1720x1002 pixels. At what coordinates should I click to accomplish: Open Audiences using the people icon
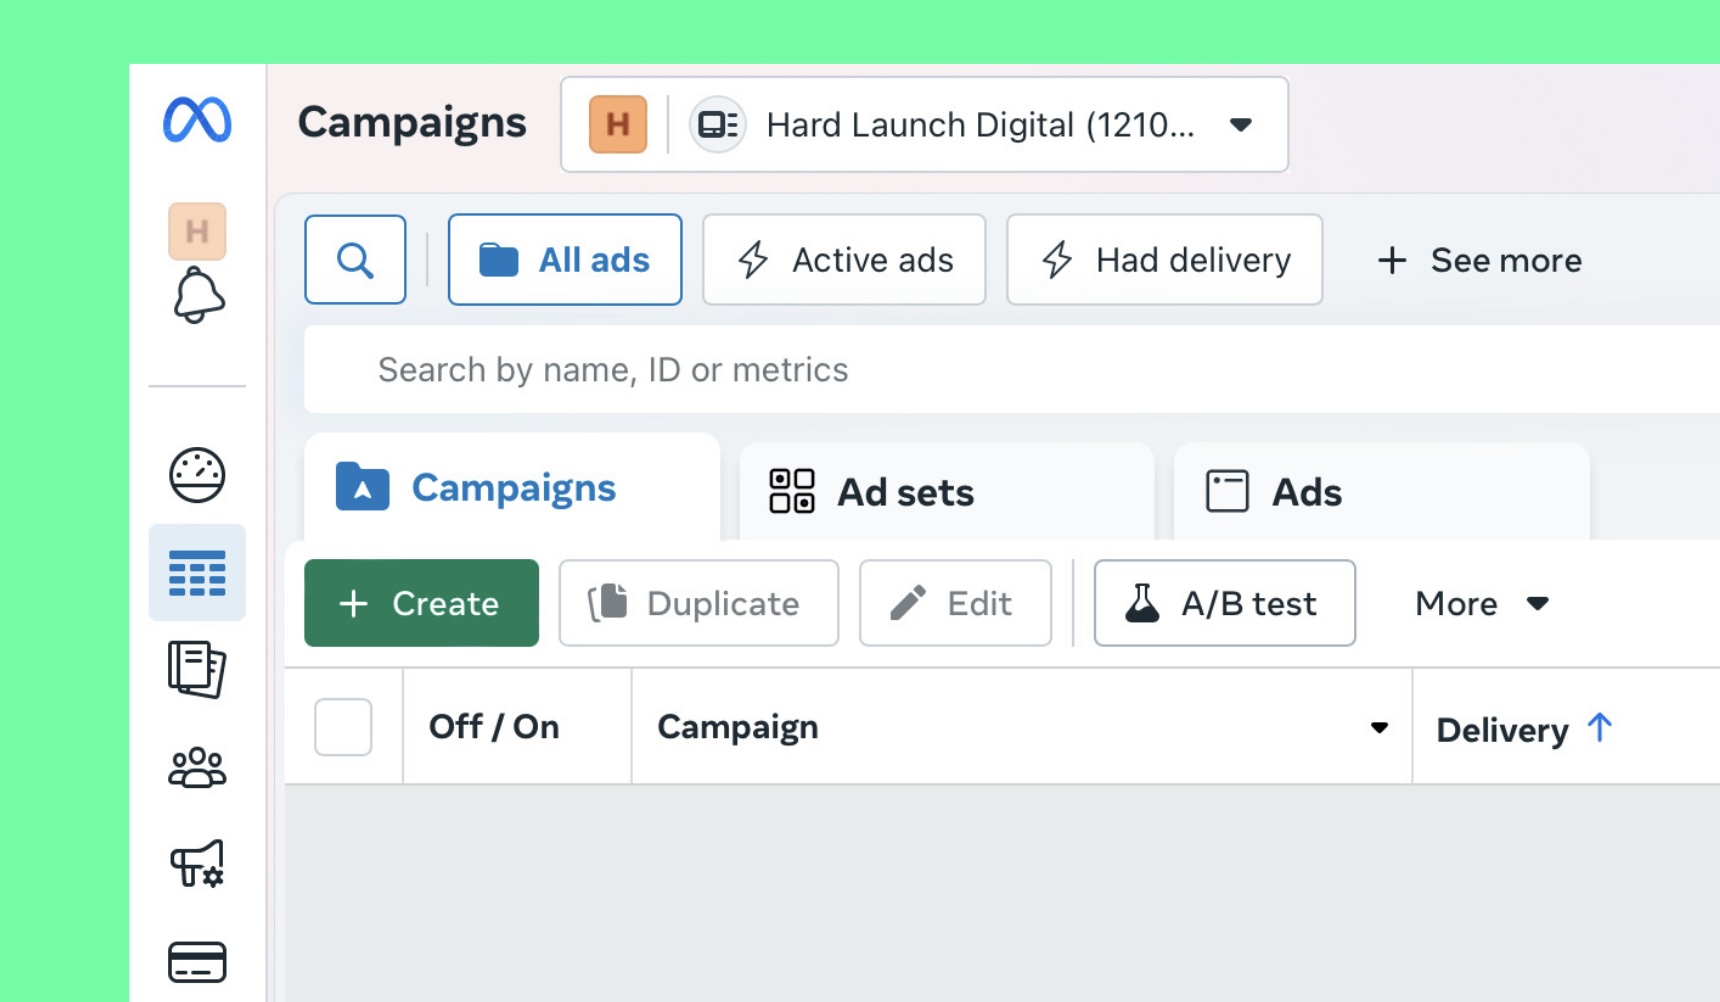(x=197, y=768)
